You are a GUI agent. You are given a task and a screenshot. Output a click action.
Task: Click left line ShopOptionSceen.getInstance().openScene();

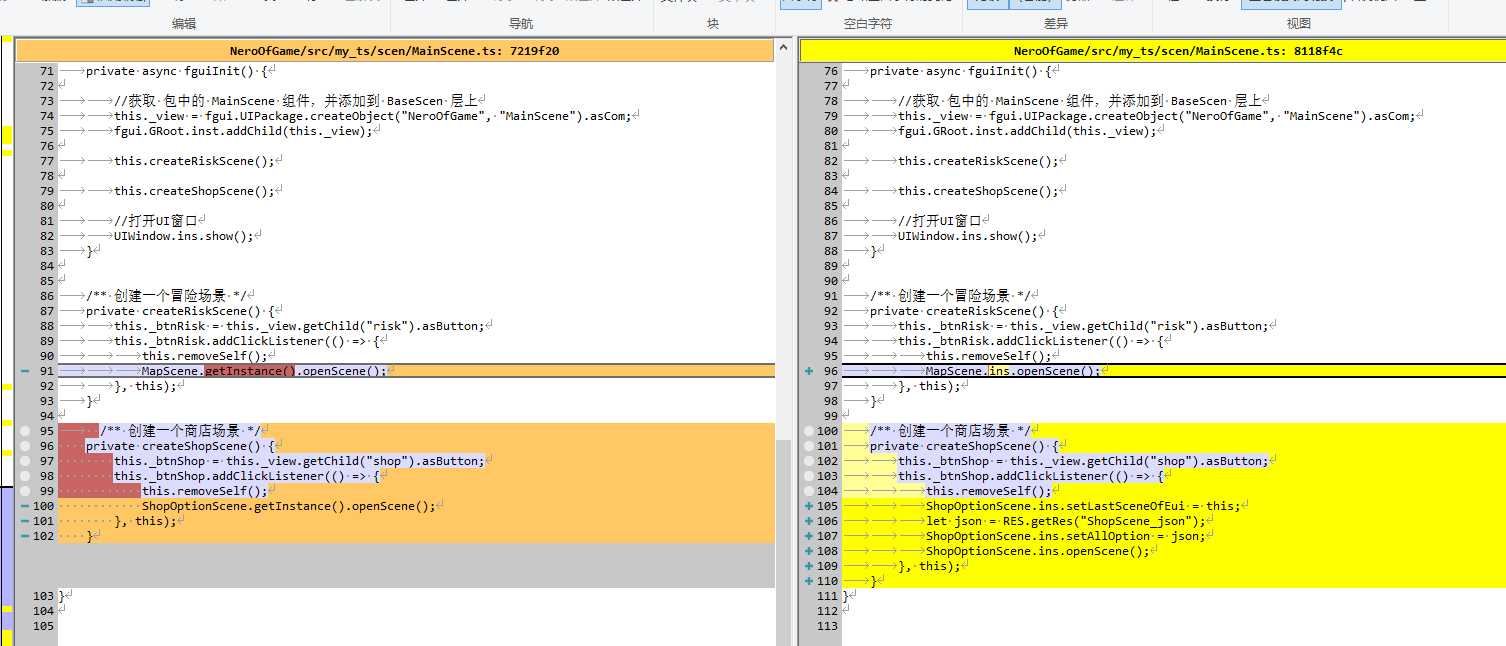coord(289,506)
